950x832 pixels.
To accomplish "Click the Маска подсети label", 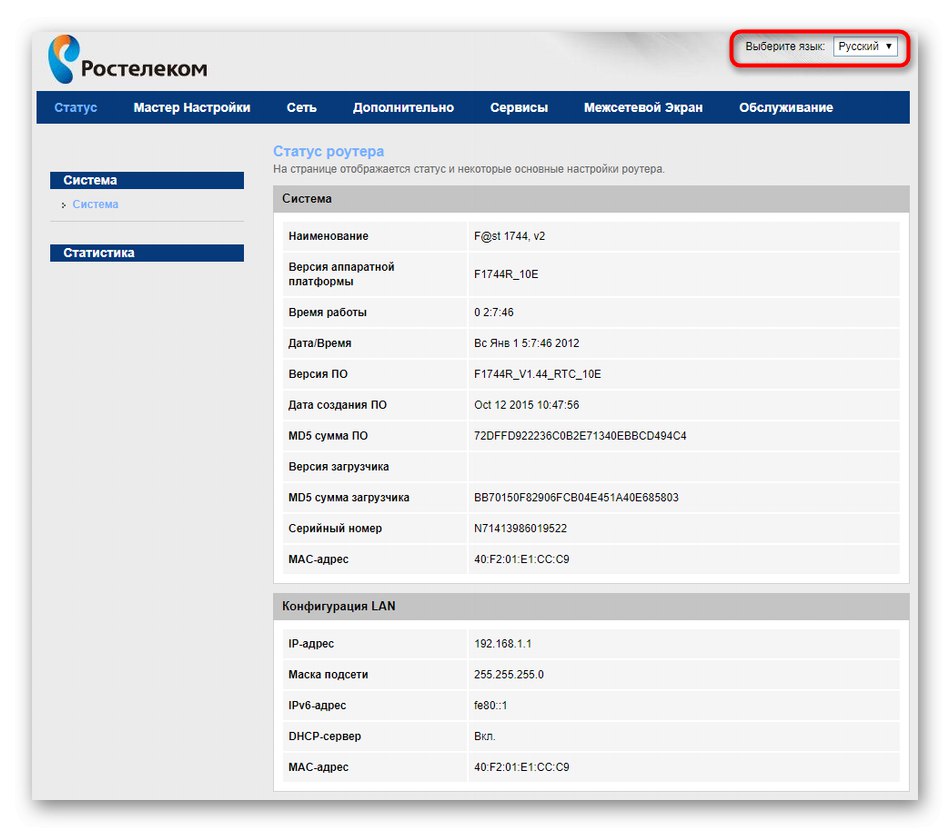I will tap(328, 675).
